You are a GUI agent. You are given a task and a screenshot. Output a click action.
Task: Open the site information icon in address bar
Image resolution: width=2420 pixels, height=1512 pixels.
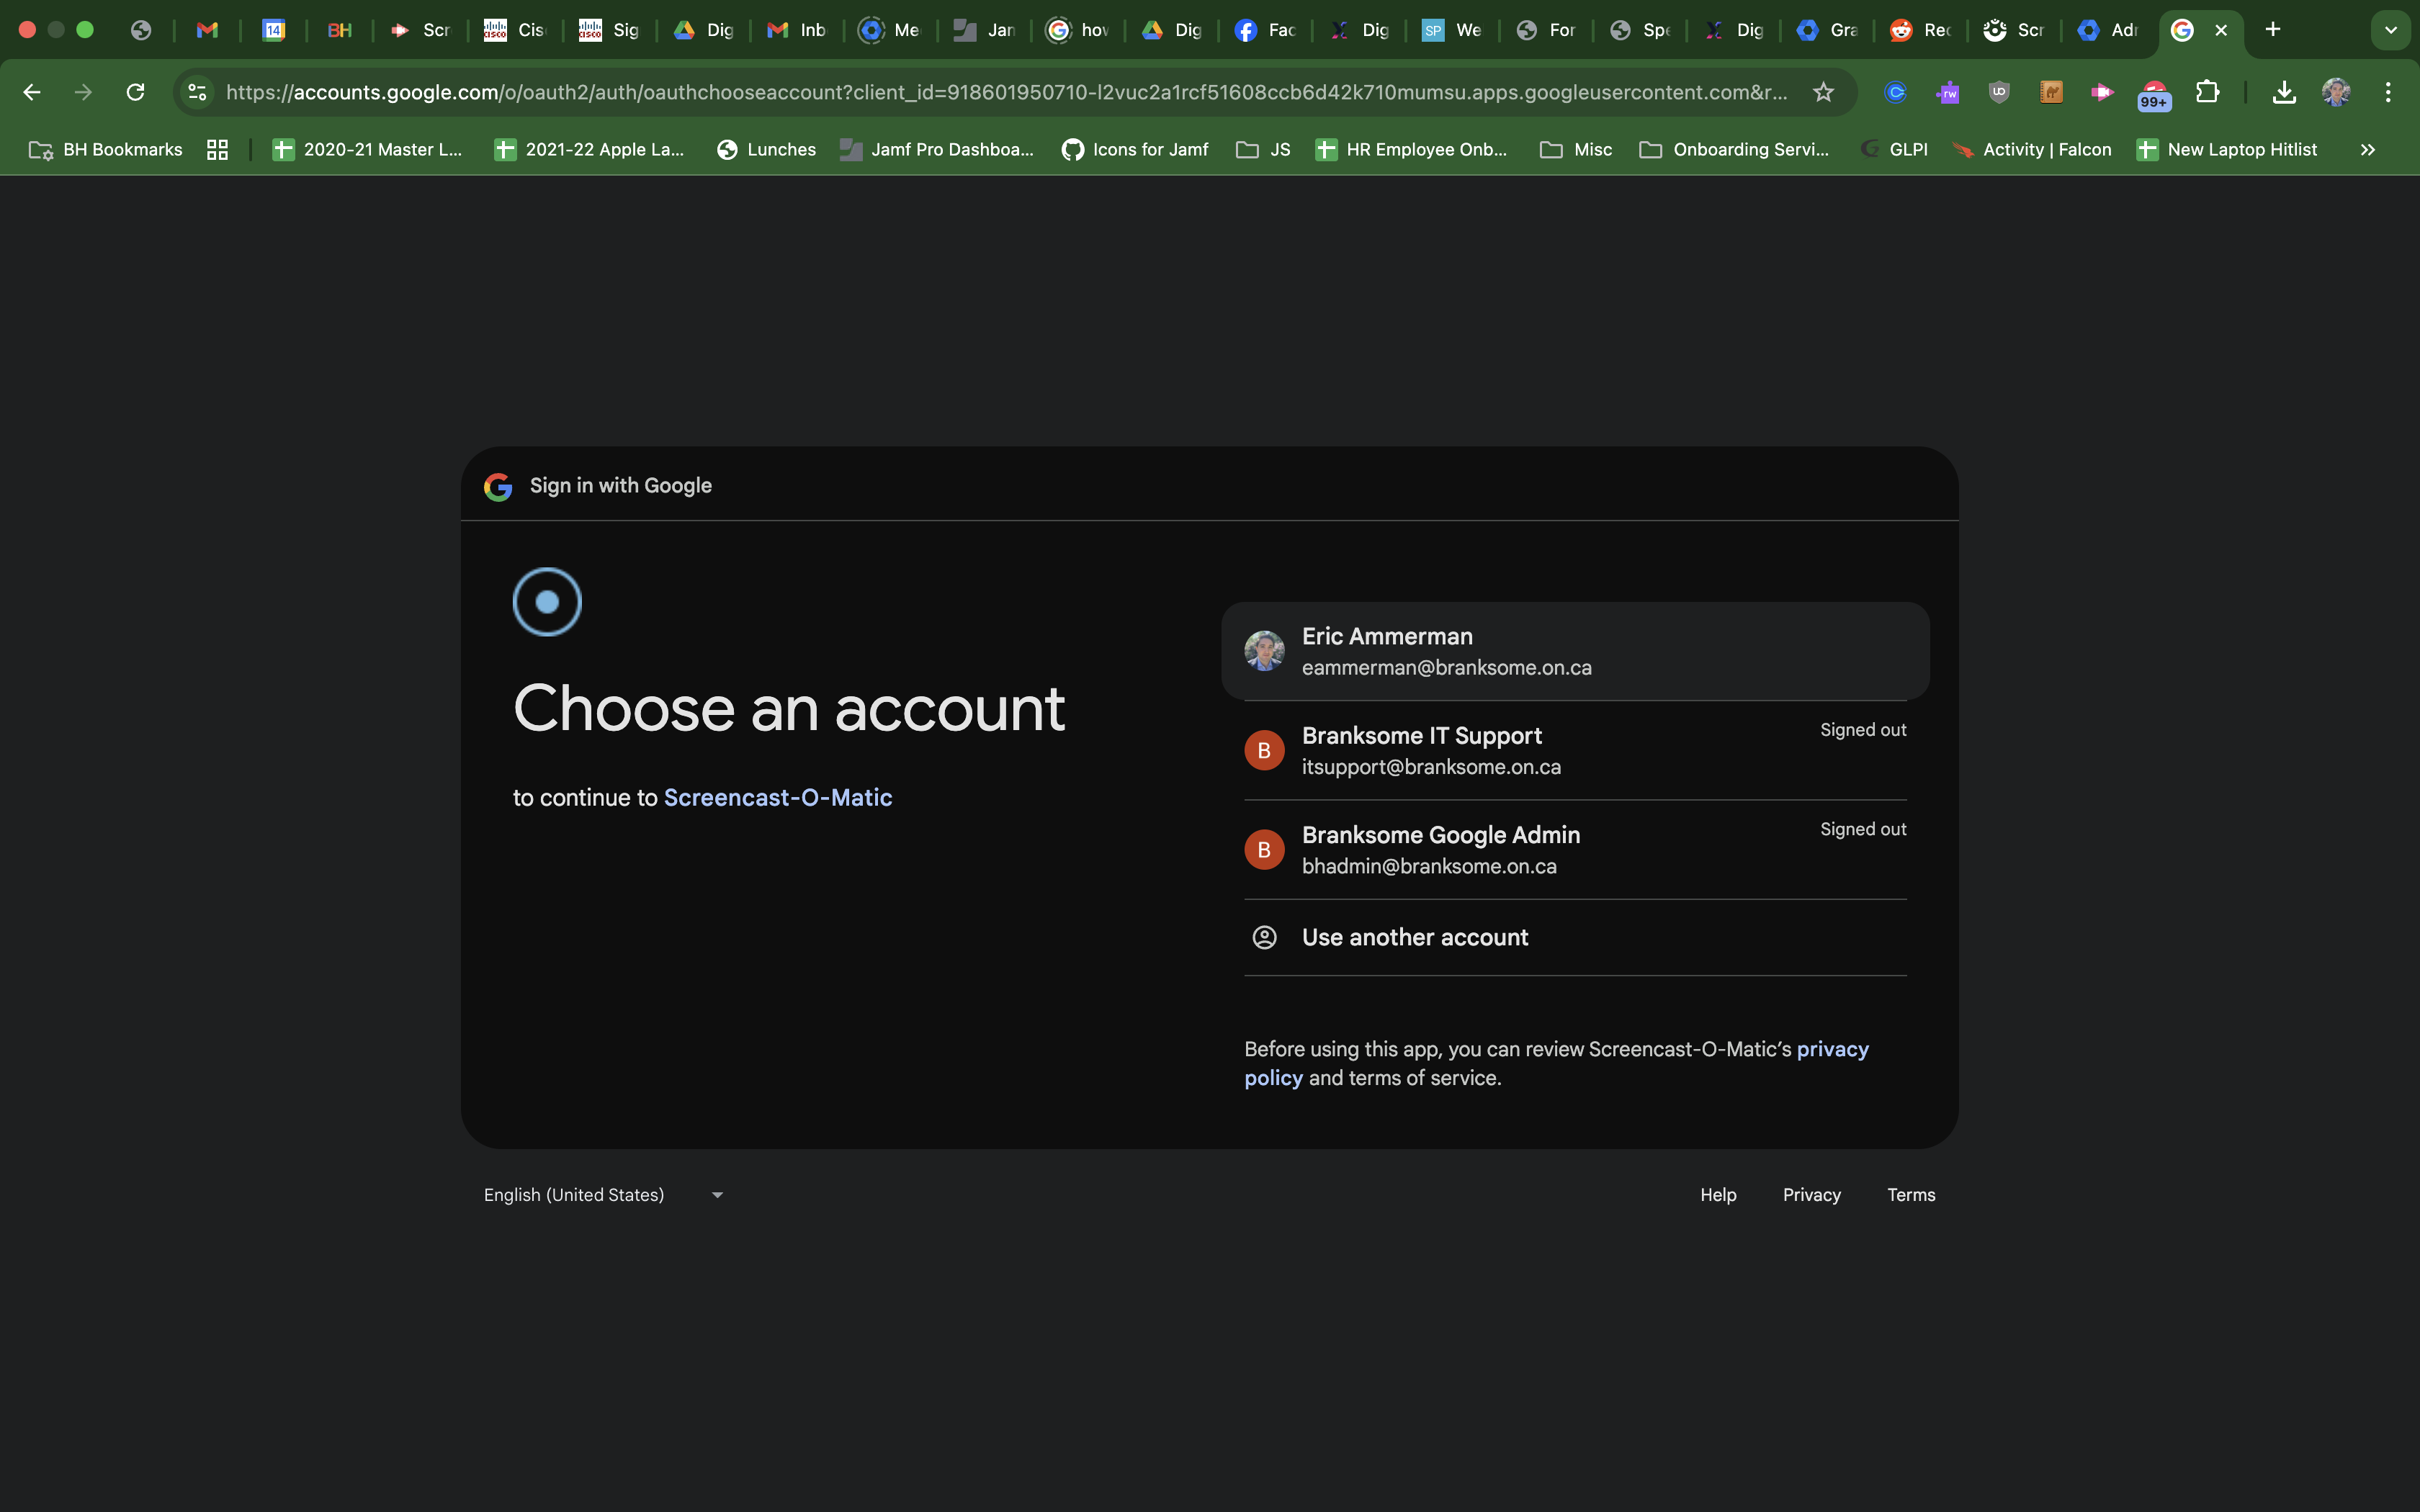click(197, 92)
